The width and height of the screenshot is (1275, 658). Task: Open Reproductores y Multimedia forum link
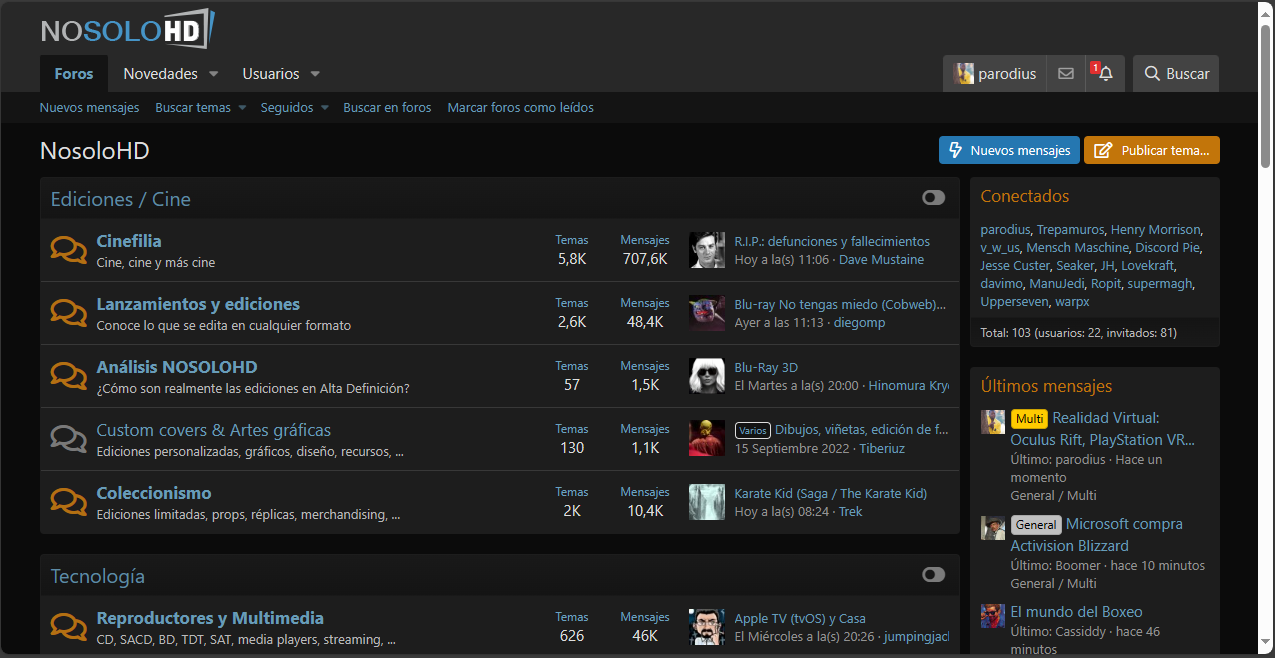[210, 618]
